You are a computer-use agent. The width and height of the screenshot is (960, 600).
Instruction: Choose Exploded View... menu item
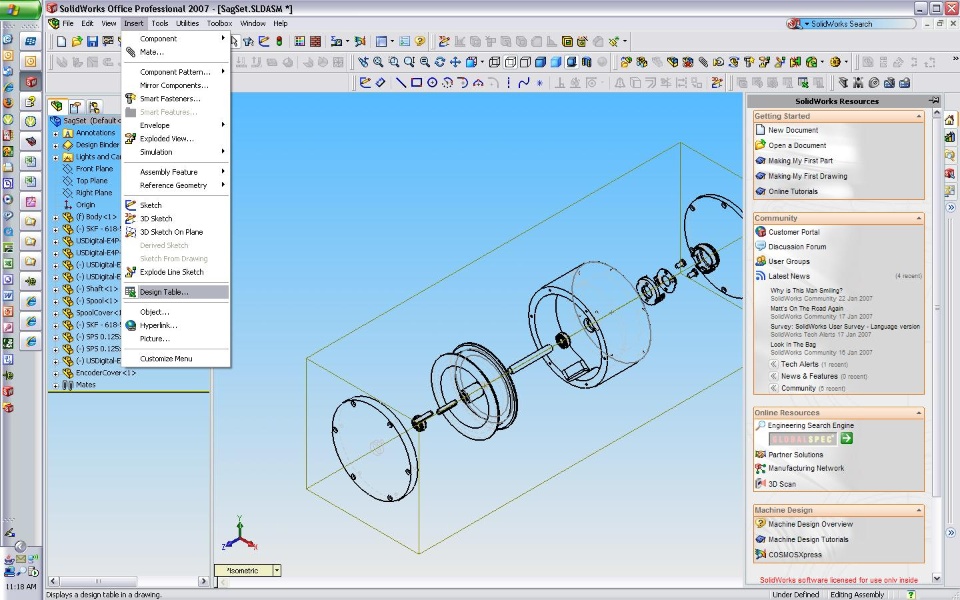click(x=176, y=139)
